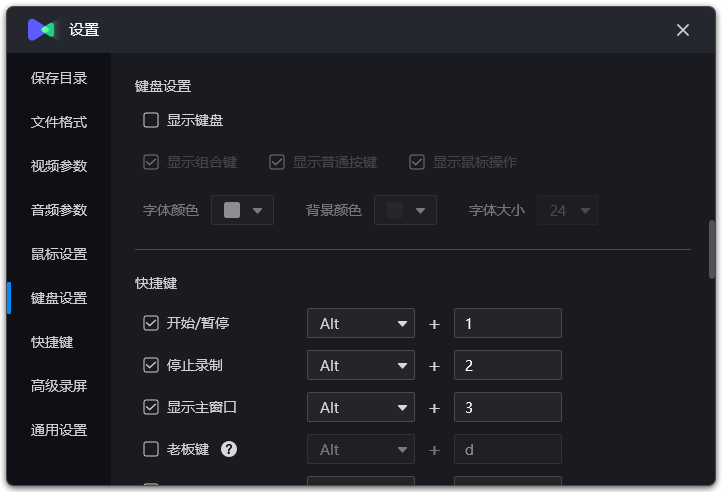The image size is (722, 492).
Task: Enable the 显示键盘 checkbox
Action: pyautogui.click(x=151, y=121)
